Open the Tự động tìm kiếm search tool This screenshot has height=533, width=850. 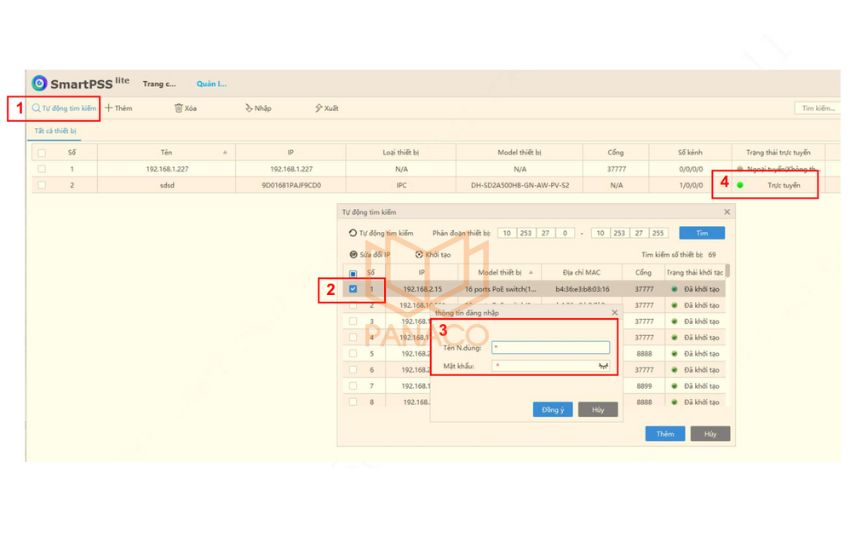(x=64, y=108)
